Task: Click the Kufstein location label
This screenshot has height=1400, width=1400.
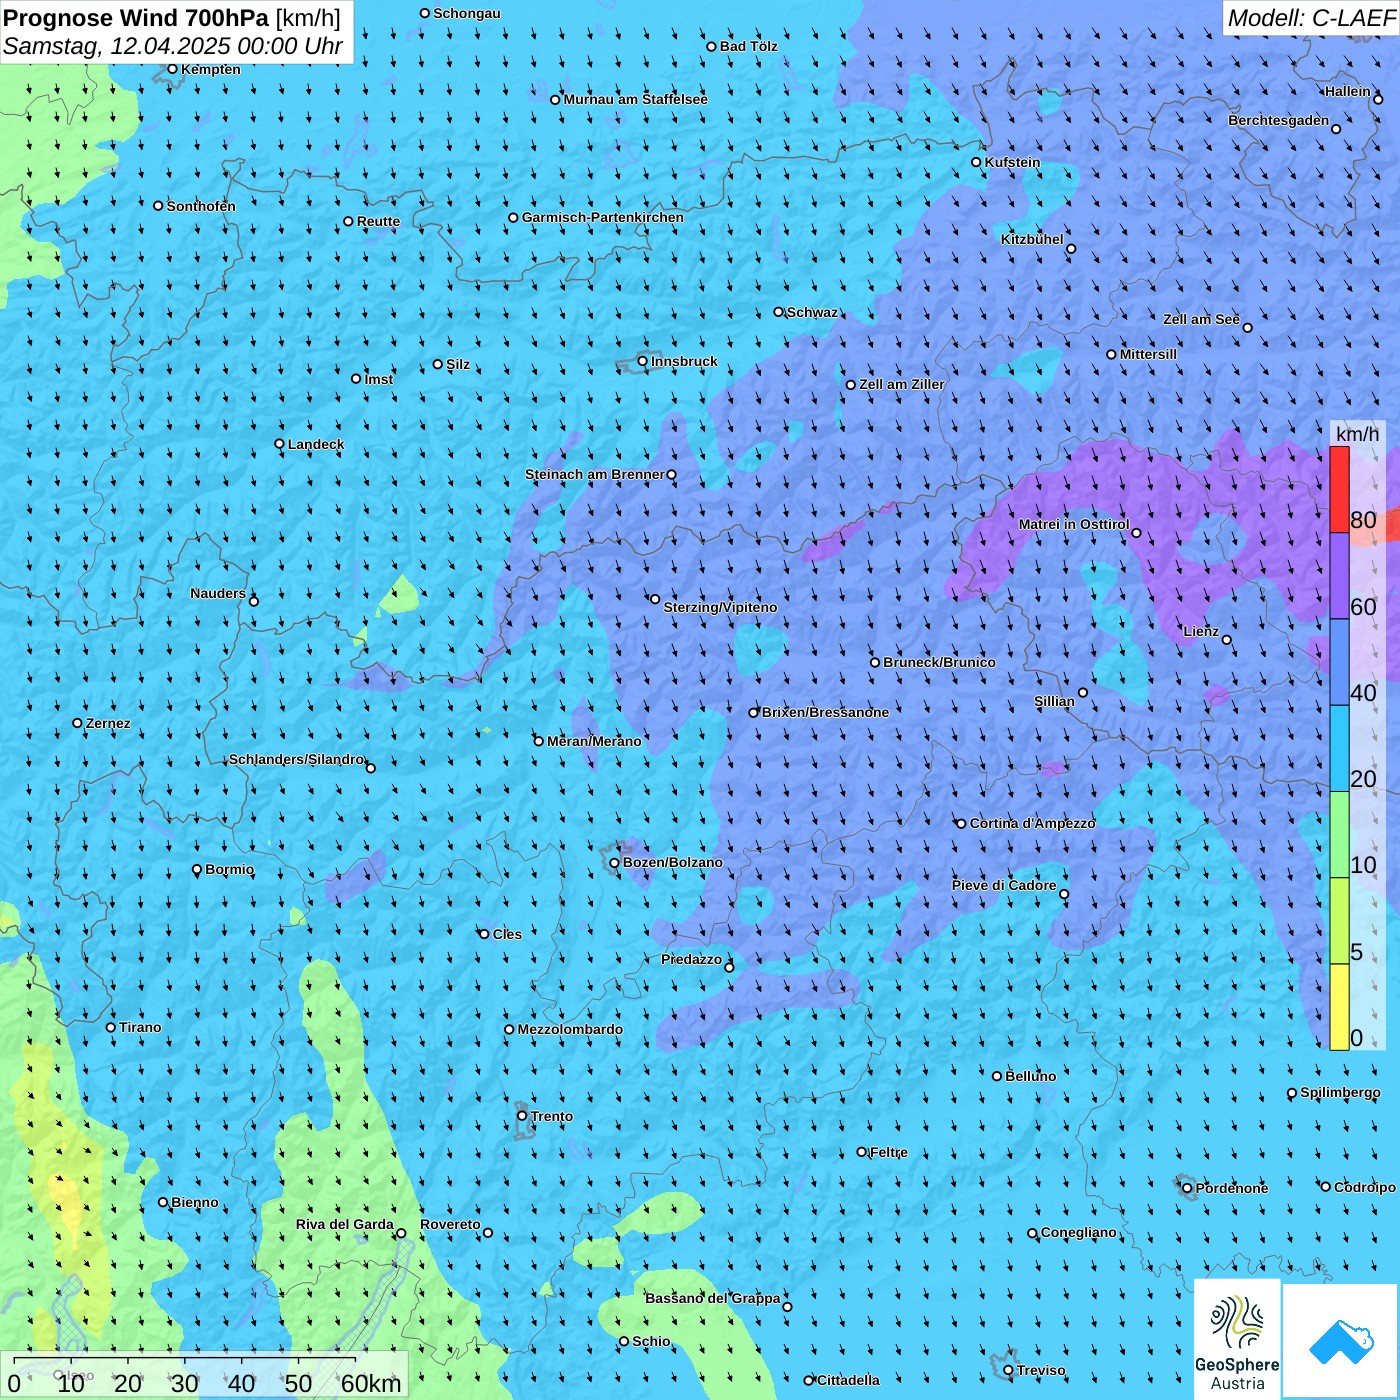Action: 1012,162
